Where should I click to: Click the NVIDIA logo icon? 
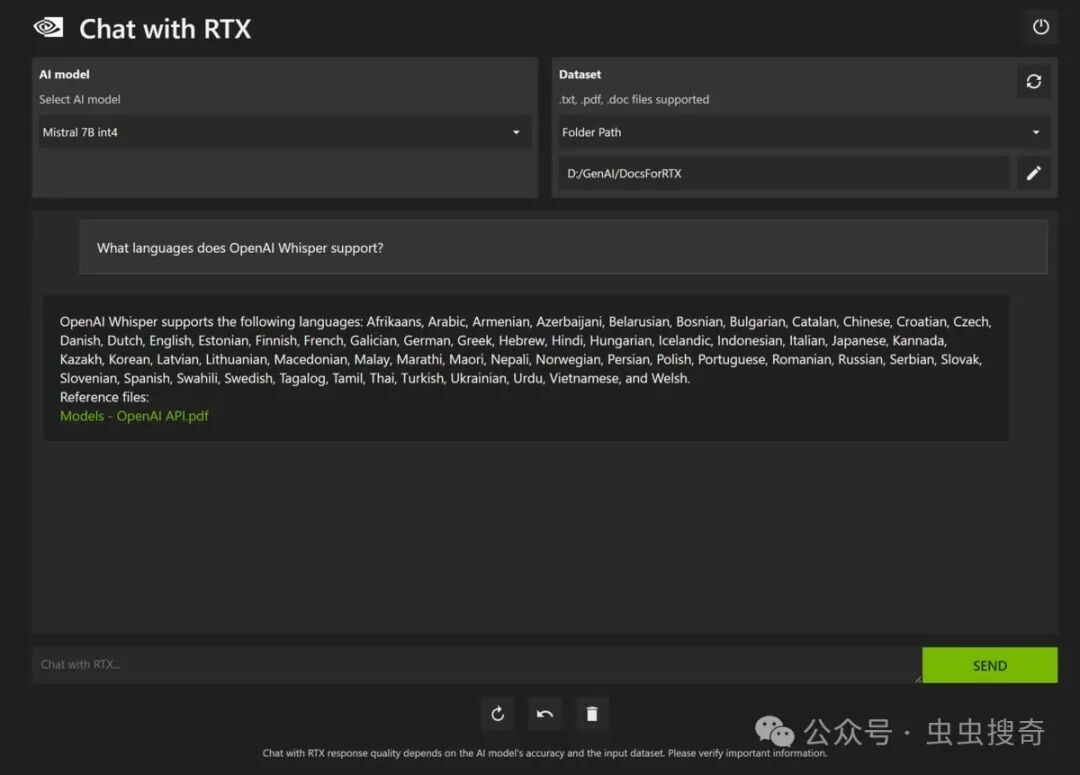tap(48, 28)
